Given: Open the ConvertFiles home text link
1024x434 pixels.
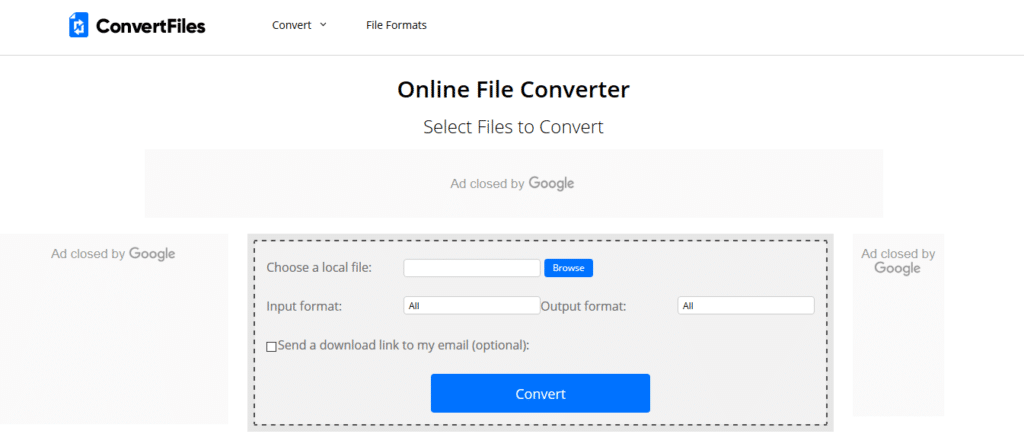Looking at the screenshot, I should [150, 26].
